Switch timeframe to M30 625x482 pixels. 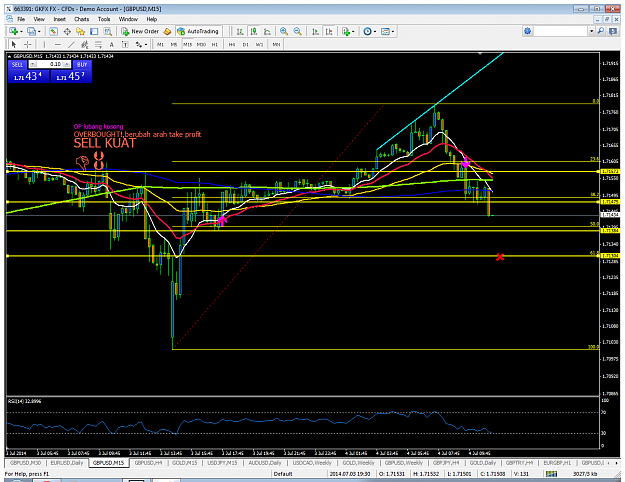pos(201,45)
